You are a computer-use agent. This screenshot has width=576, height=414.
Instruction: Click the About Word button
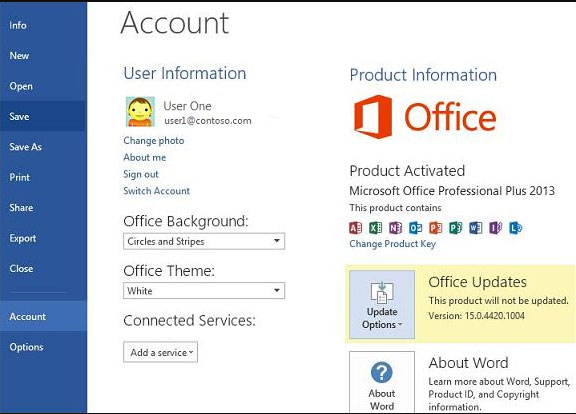tap(382, 382)
